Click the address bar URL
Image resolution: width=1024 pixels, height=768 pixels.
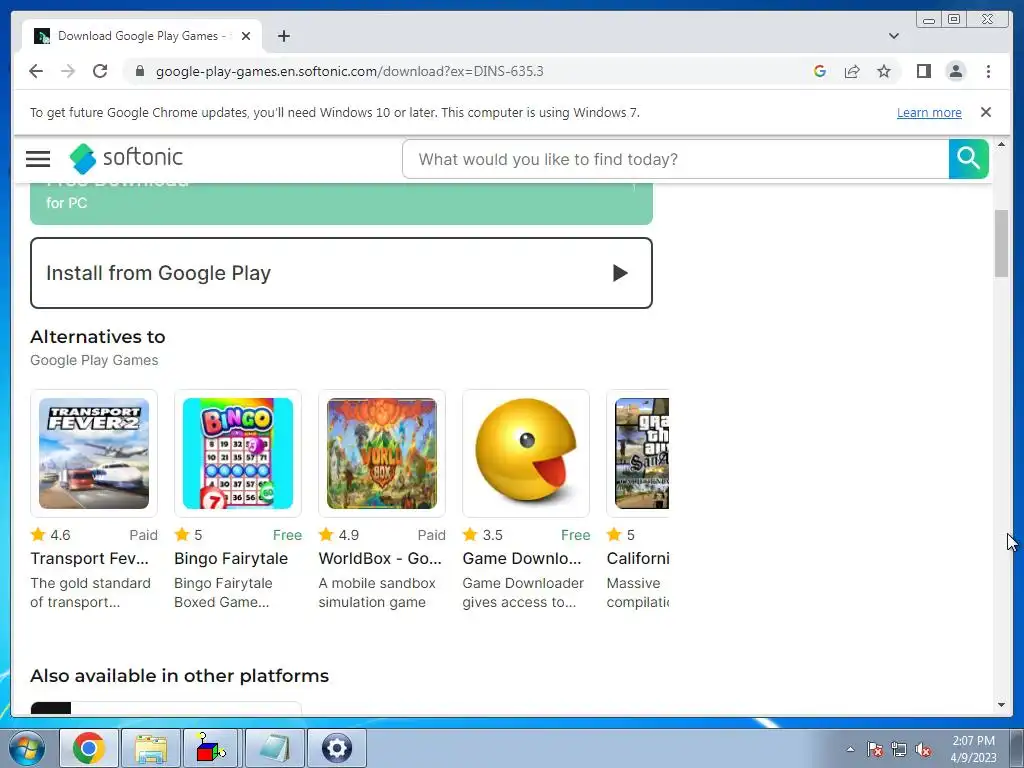(x=349, y=71)
